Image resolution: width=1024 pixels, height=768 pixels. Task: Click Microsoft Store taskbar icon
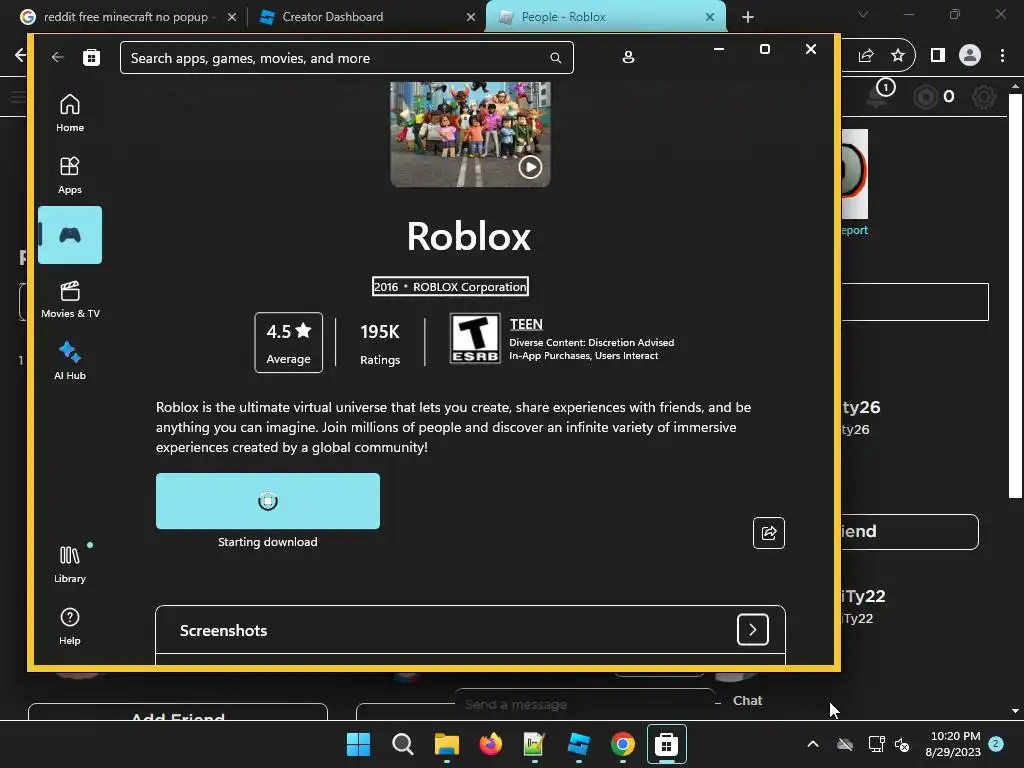click(666, 744)
